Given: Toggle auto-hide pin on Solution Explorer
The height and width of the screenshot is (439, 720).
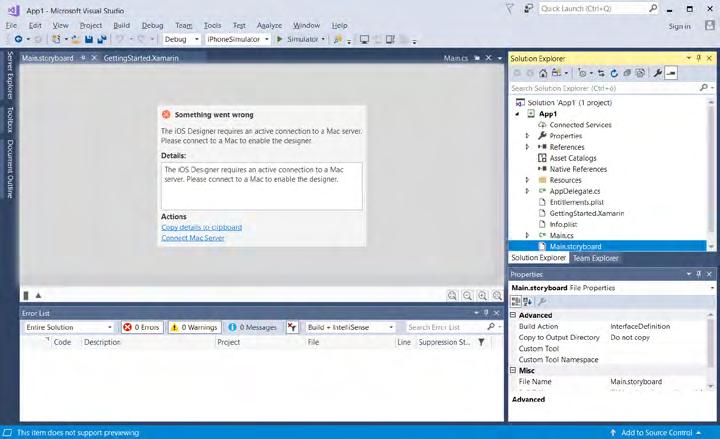Looking at the screenshot, I should [699, 58].
